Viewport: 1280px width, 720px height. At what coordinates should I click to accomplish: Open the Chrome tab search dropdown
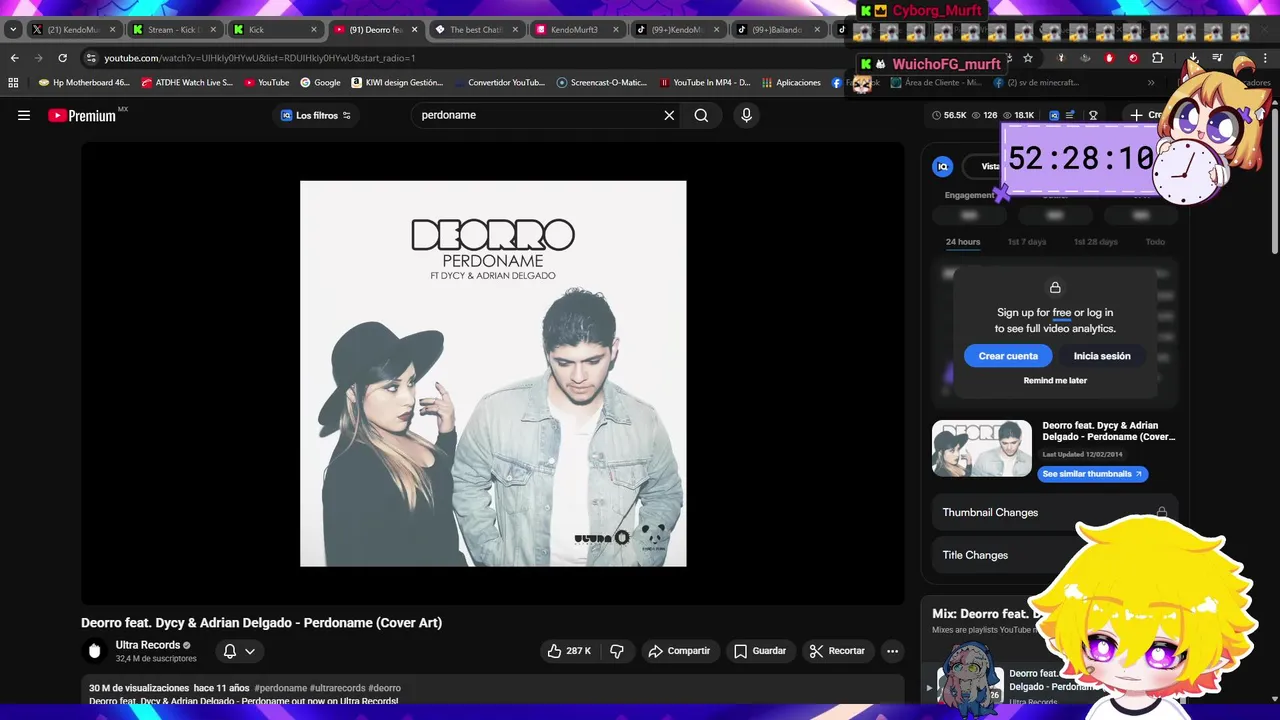coord(13,30)
